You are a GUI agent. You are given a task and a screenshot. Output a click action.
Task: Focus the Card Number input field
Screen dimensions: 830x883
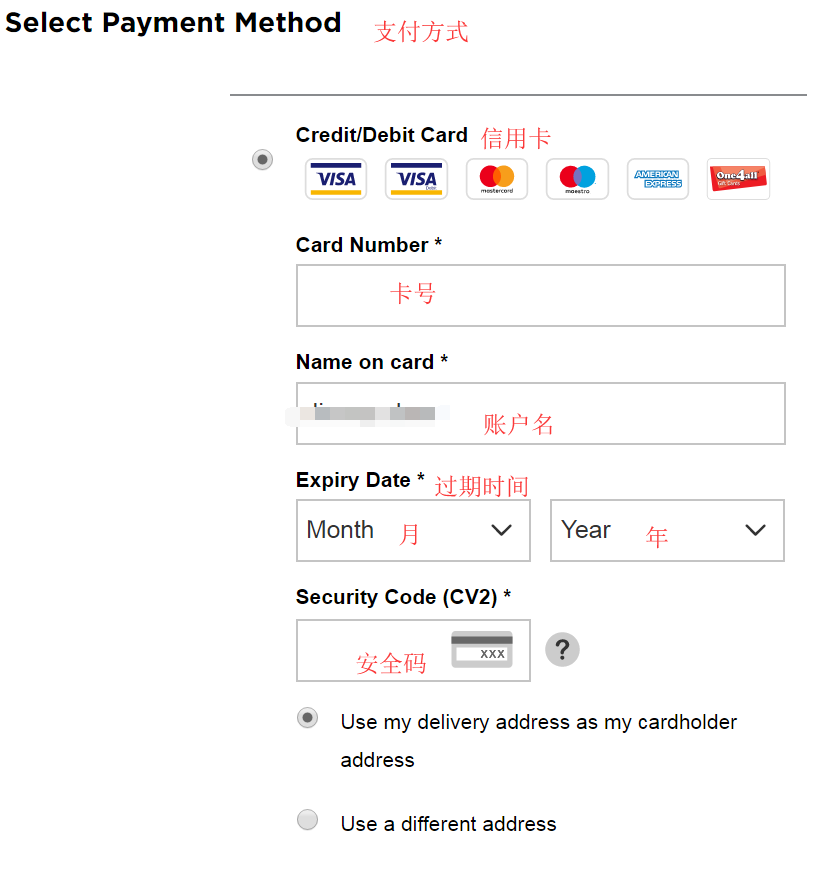click(540, 295)
